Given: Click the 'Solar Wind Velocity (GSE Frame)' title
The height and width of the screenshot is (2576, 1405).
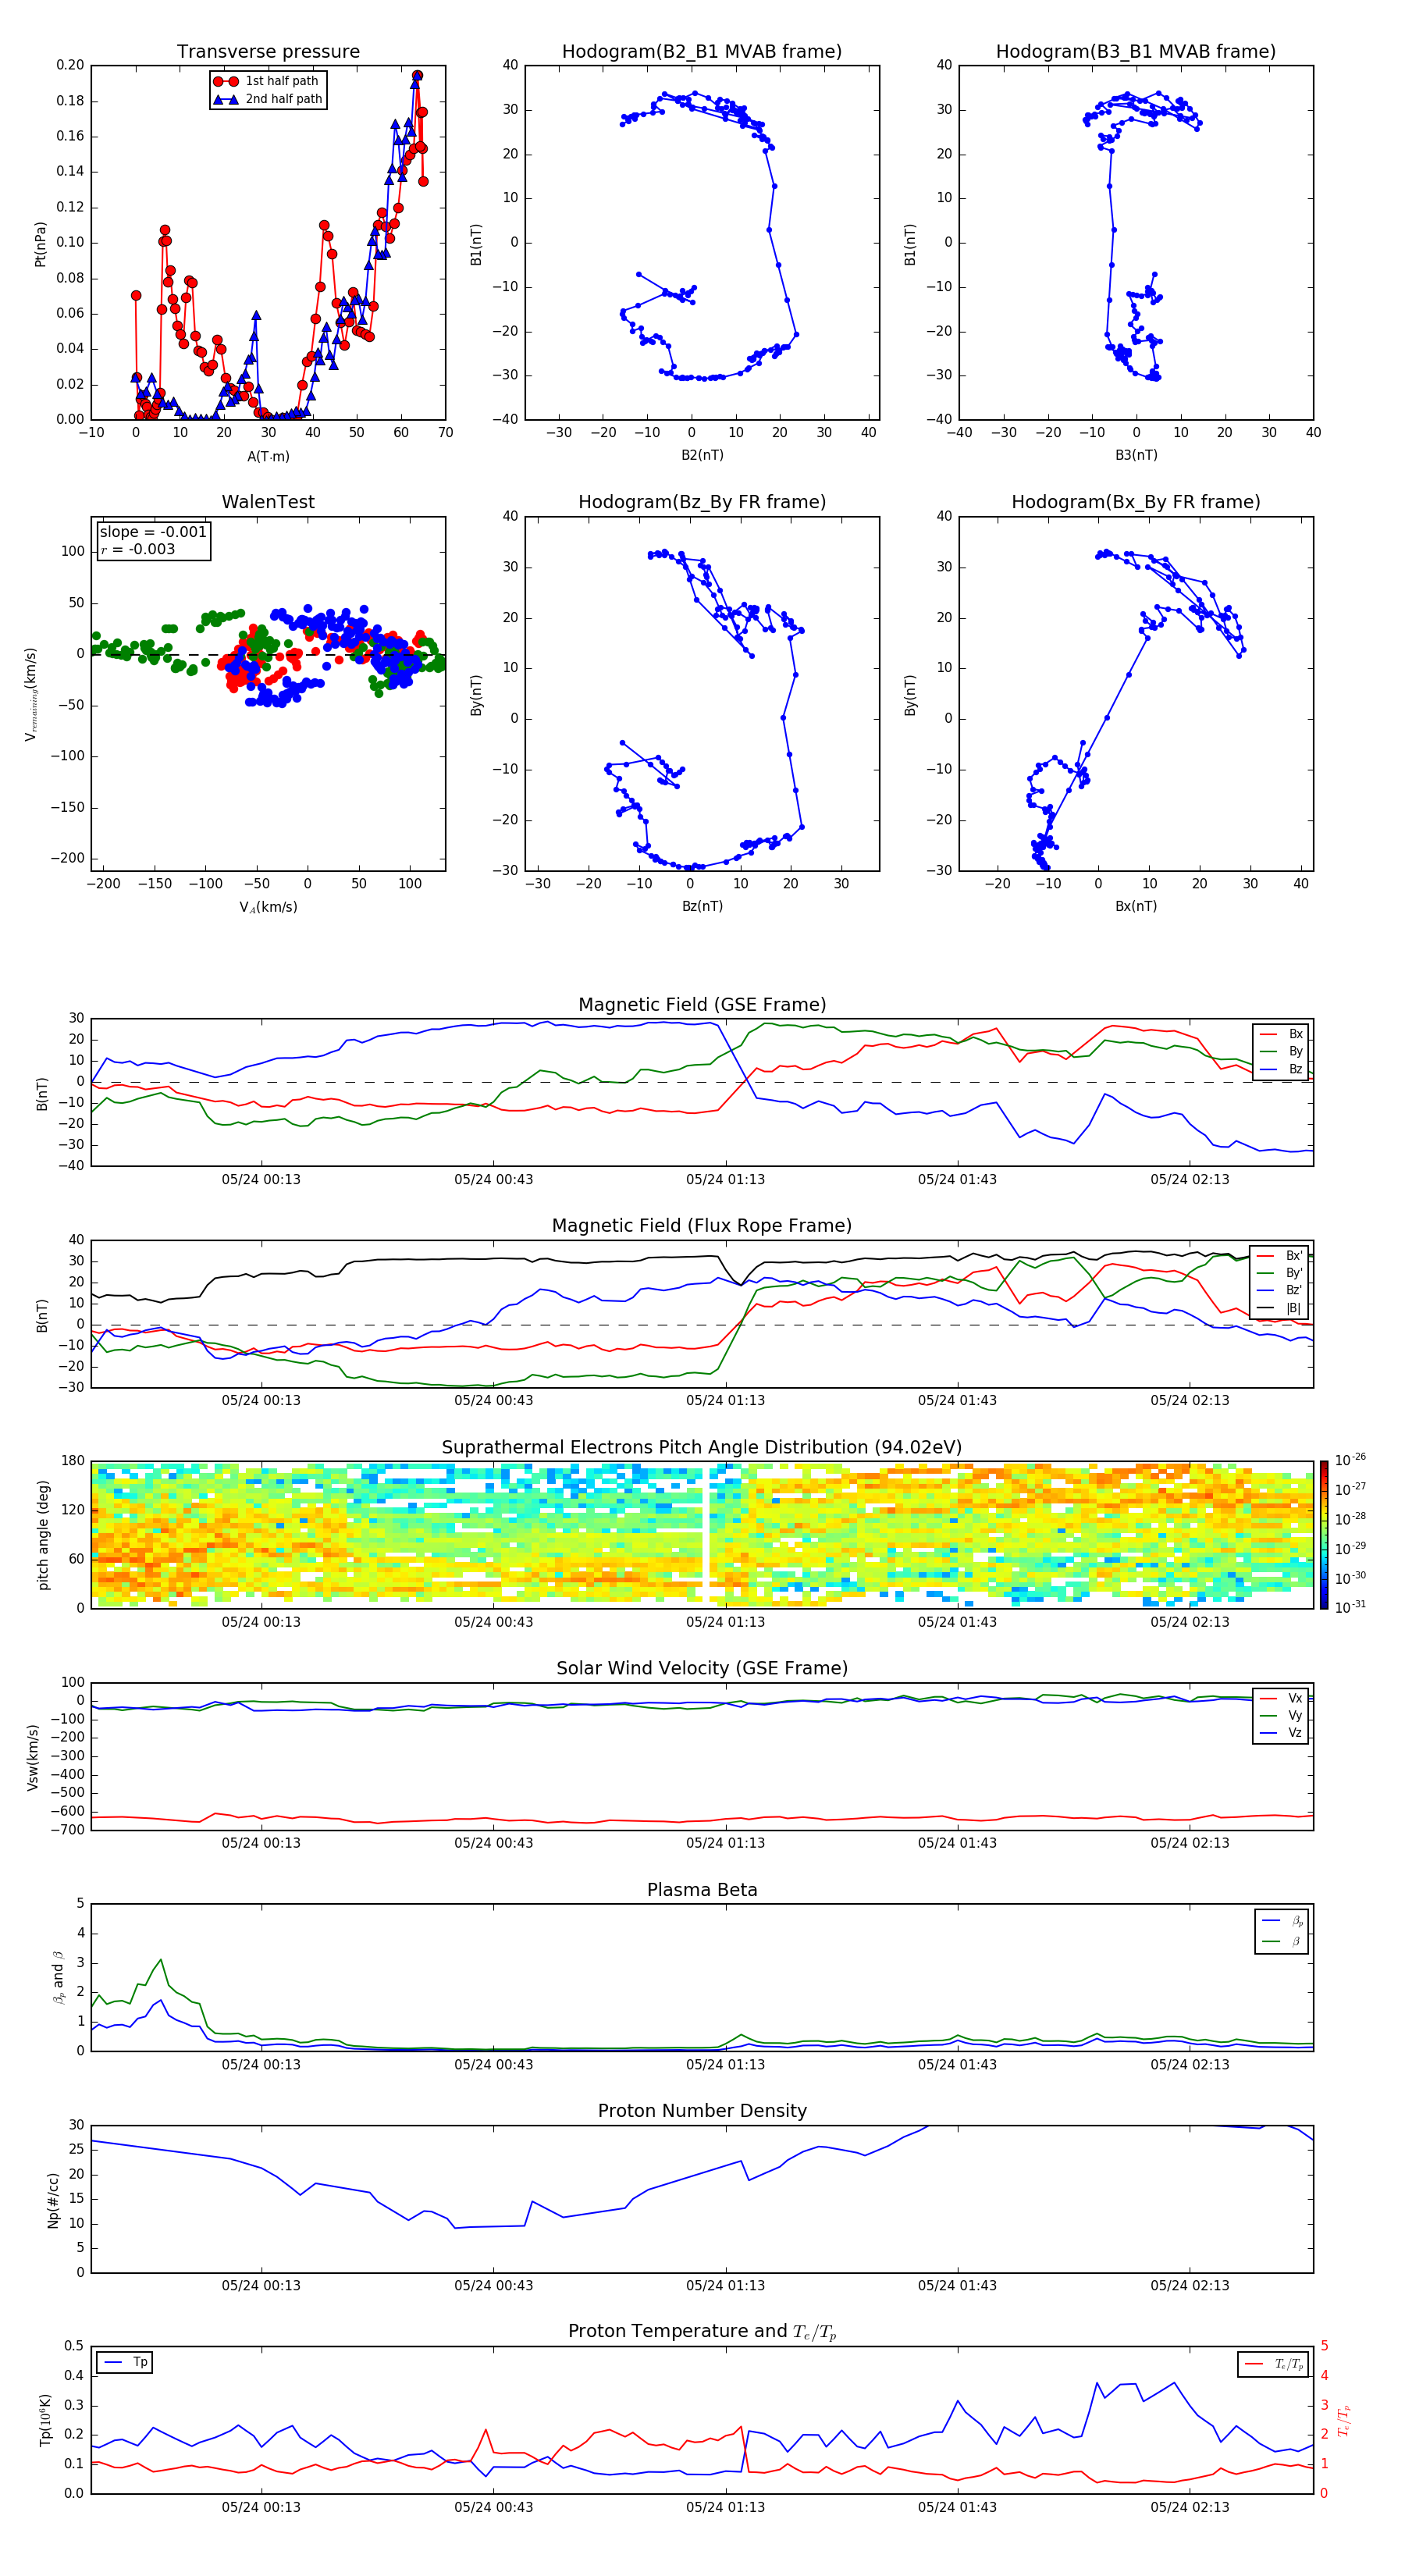Looking at the screenshot, I should pos(702,1668).
